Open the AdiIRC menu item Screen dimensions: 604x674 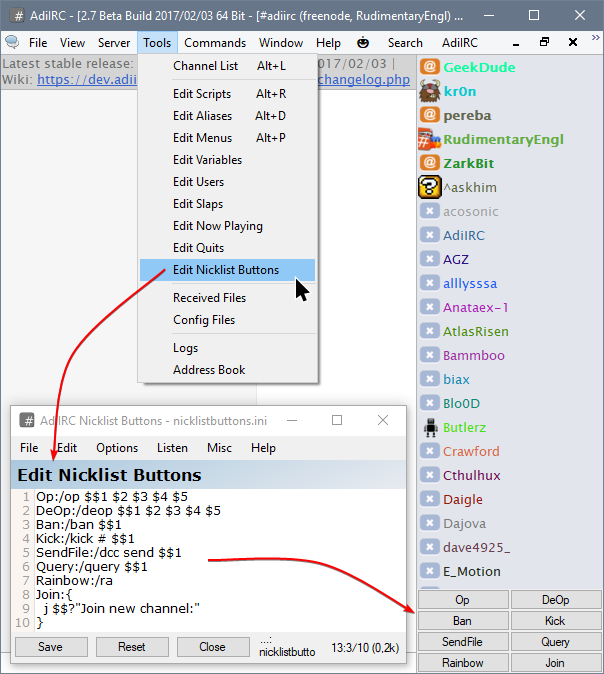(460, 43)
